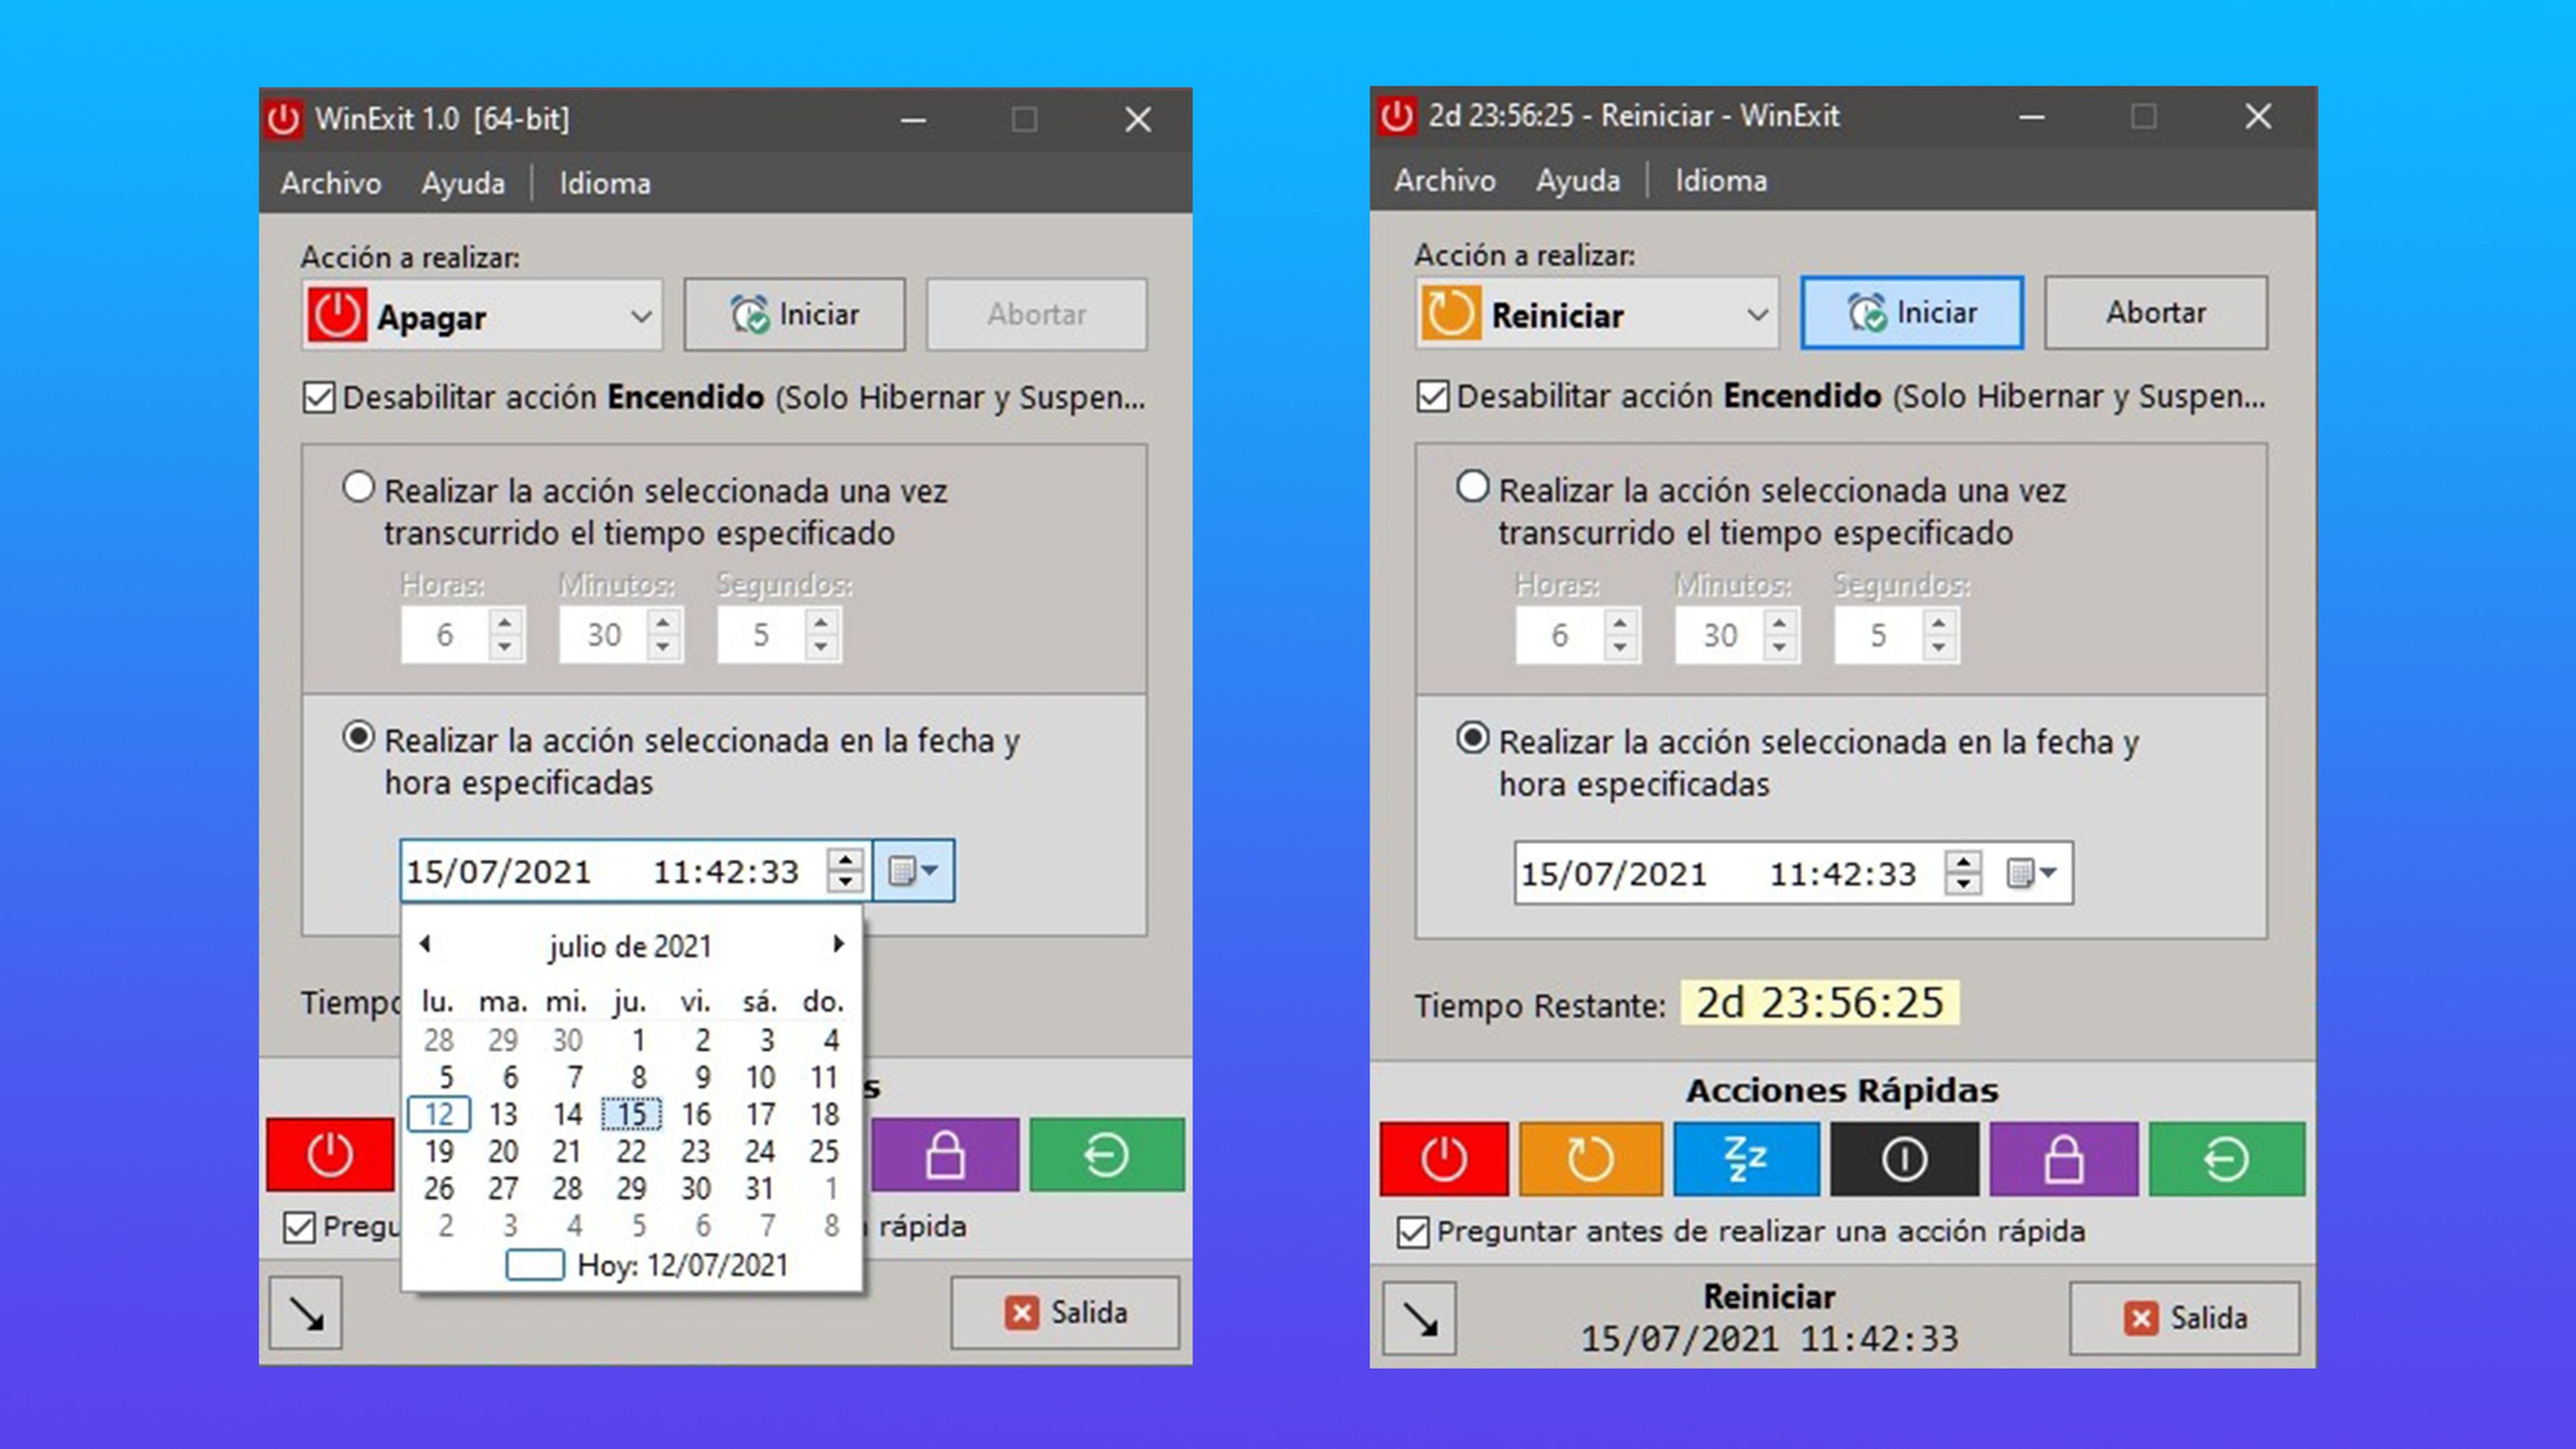Select day 20 in July calendar
The width and height of the screenshot is (2576, 1449).
tap(503, 1151)
